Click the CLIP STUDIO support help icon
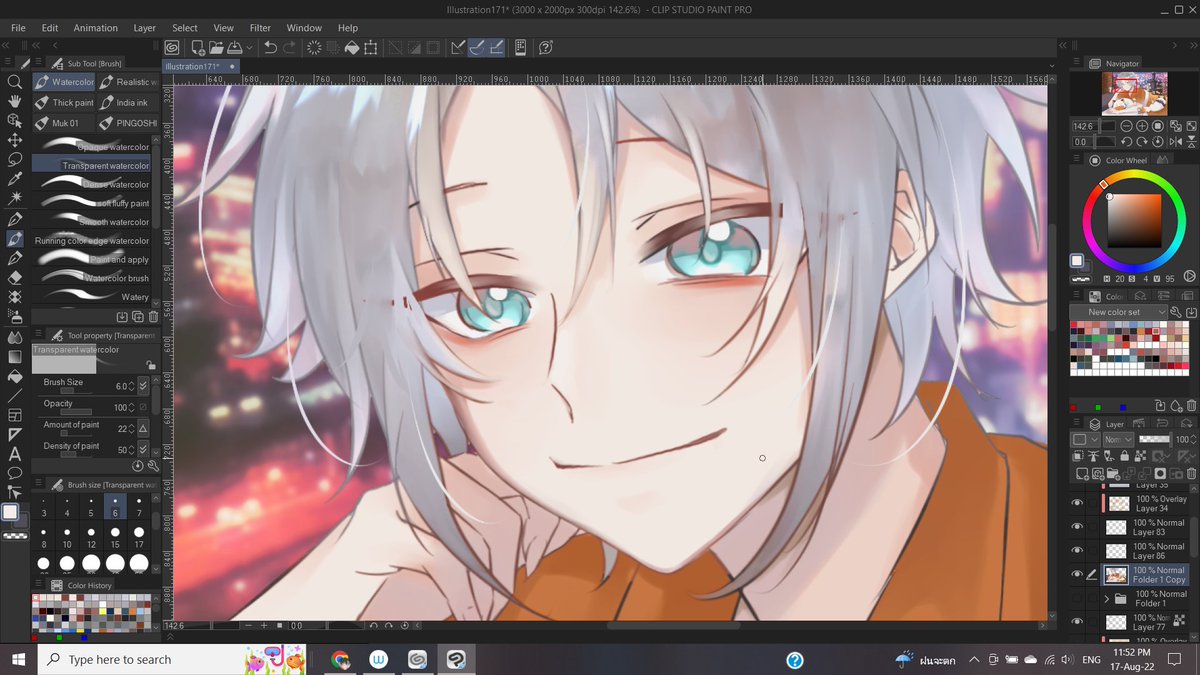1200x675 pixels. click(546, 47)
